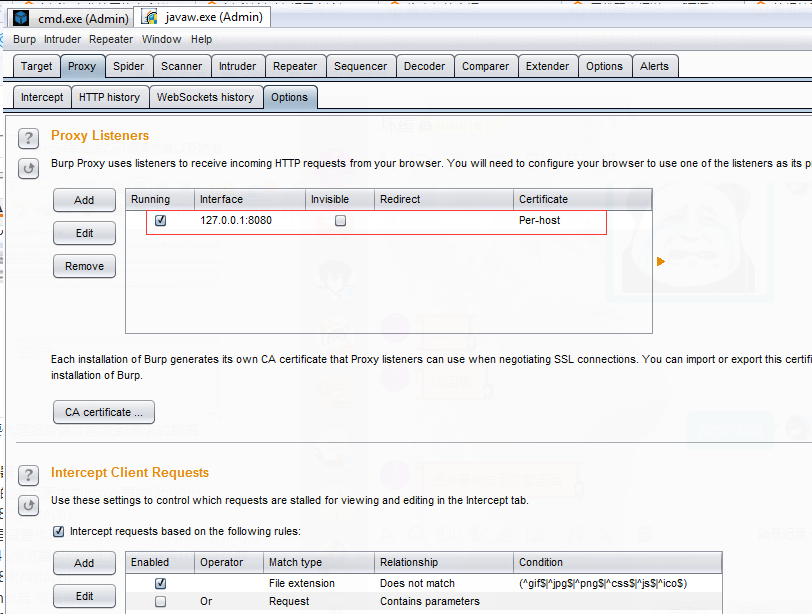This screenshot has width=812, height=614.
Task: Enable the Contains parameters request rule
Action: [161, 602]
